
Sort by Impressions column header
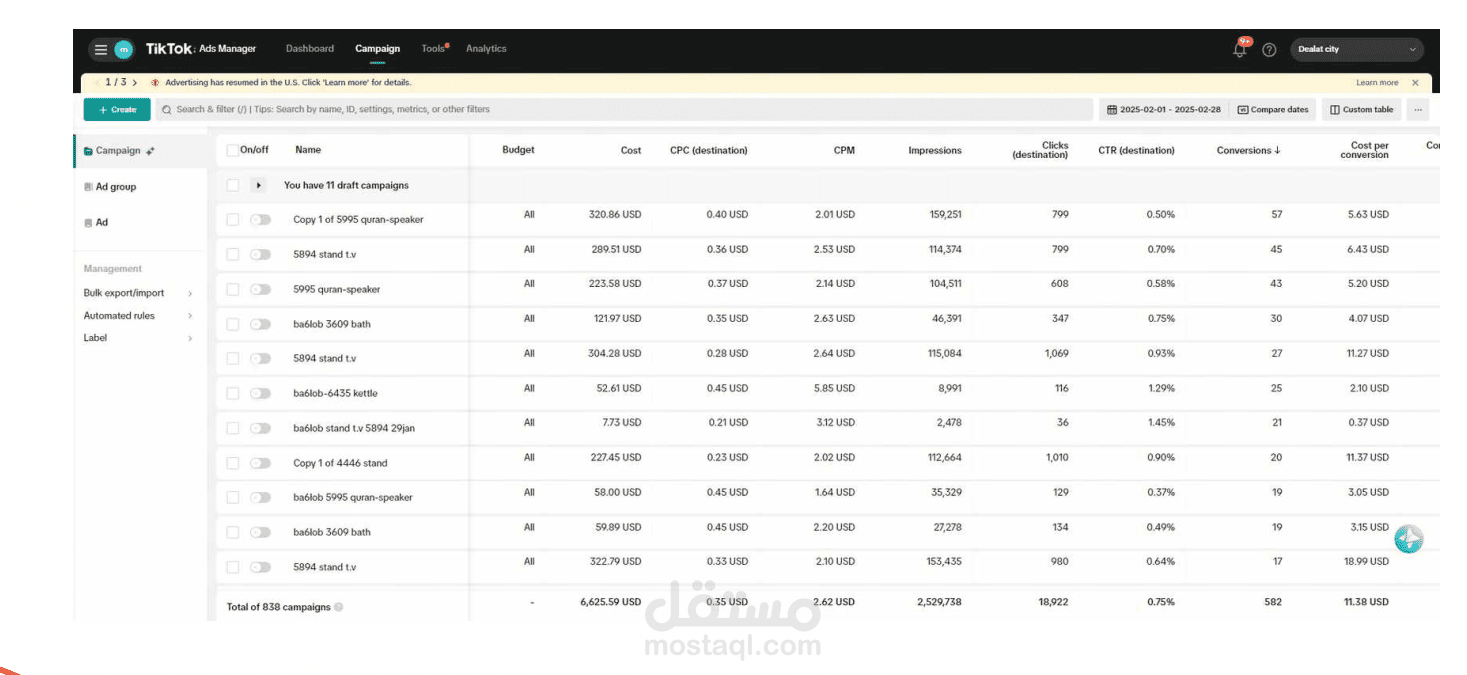[935, 151]
